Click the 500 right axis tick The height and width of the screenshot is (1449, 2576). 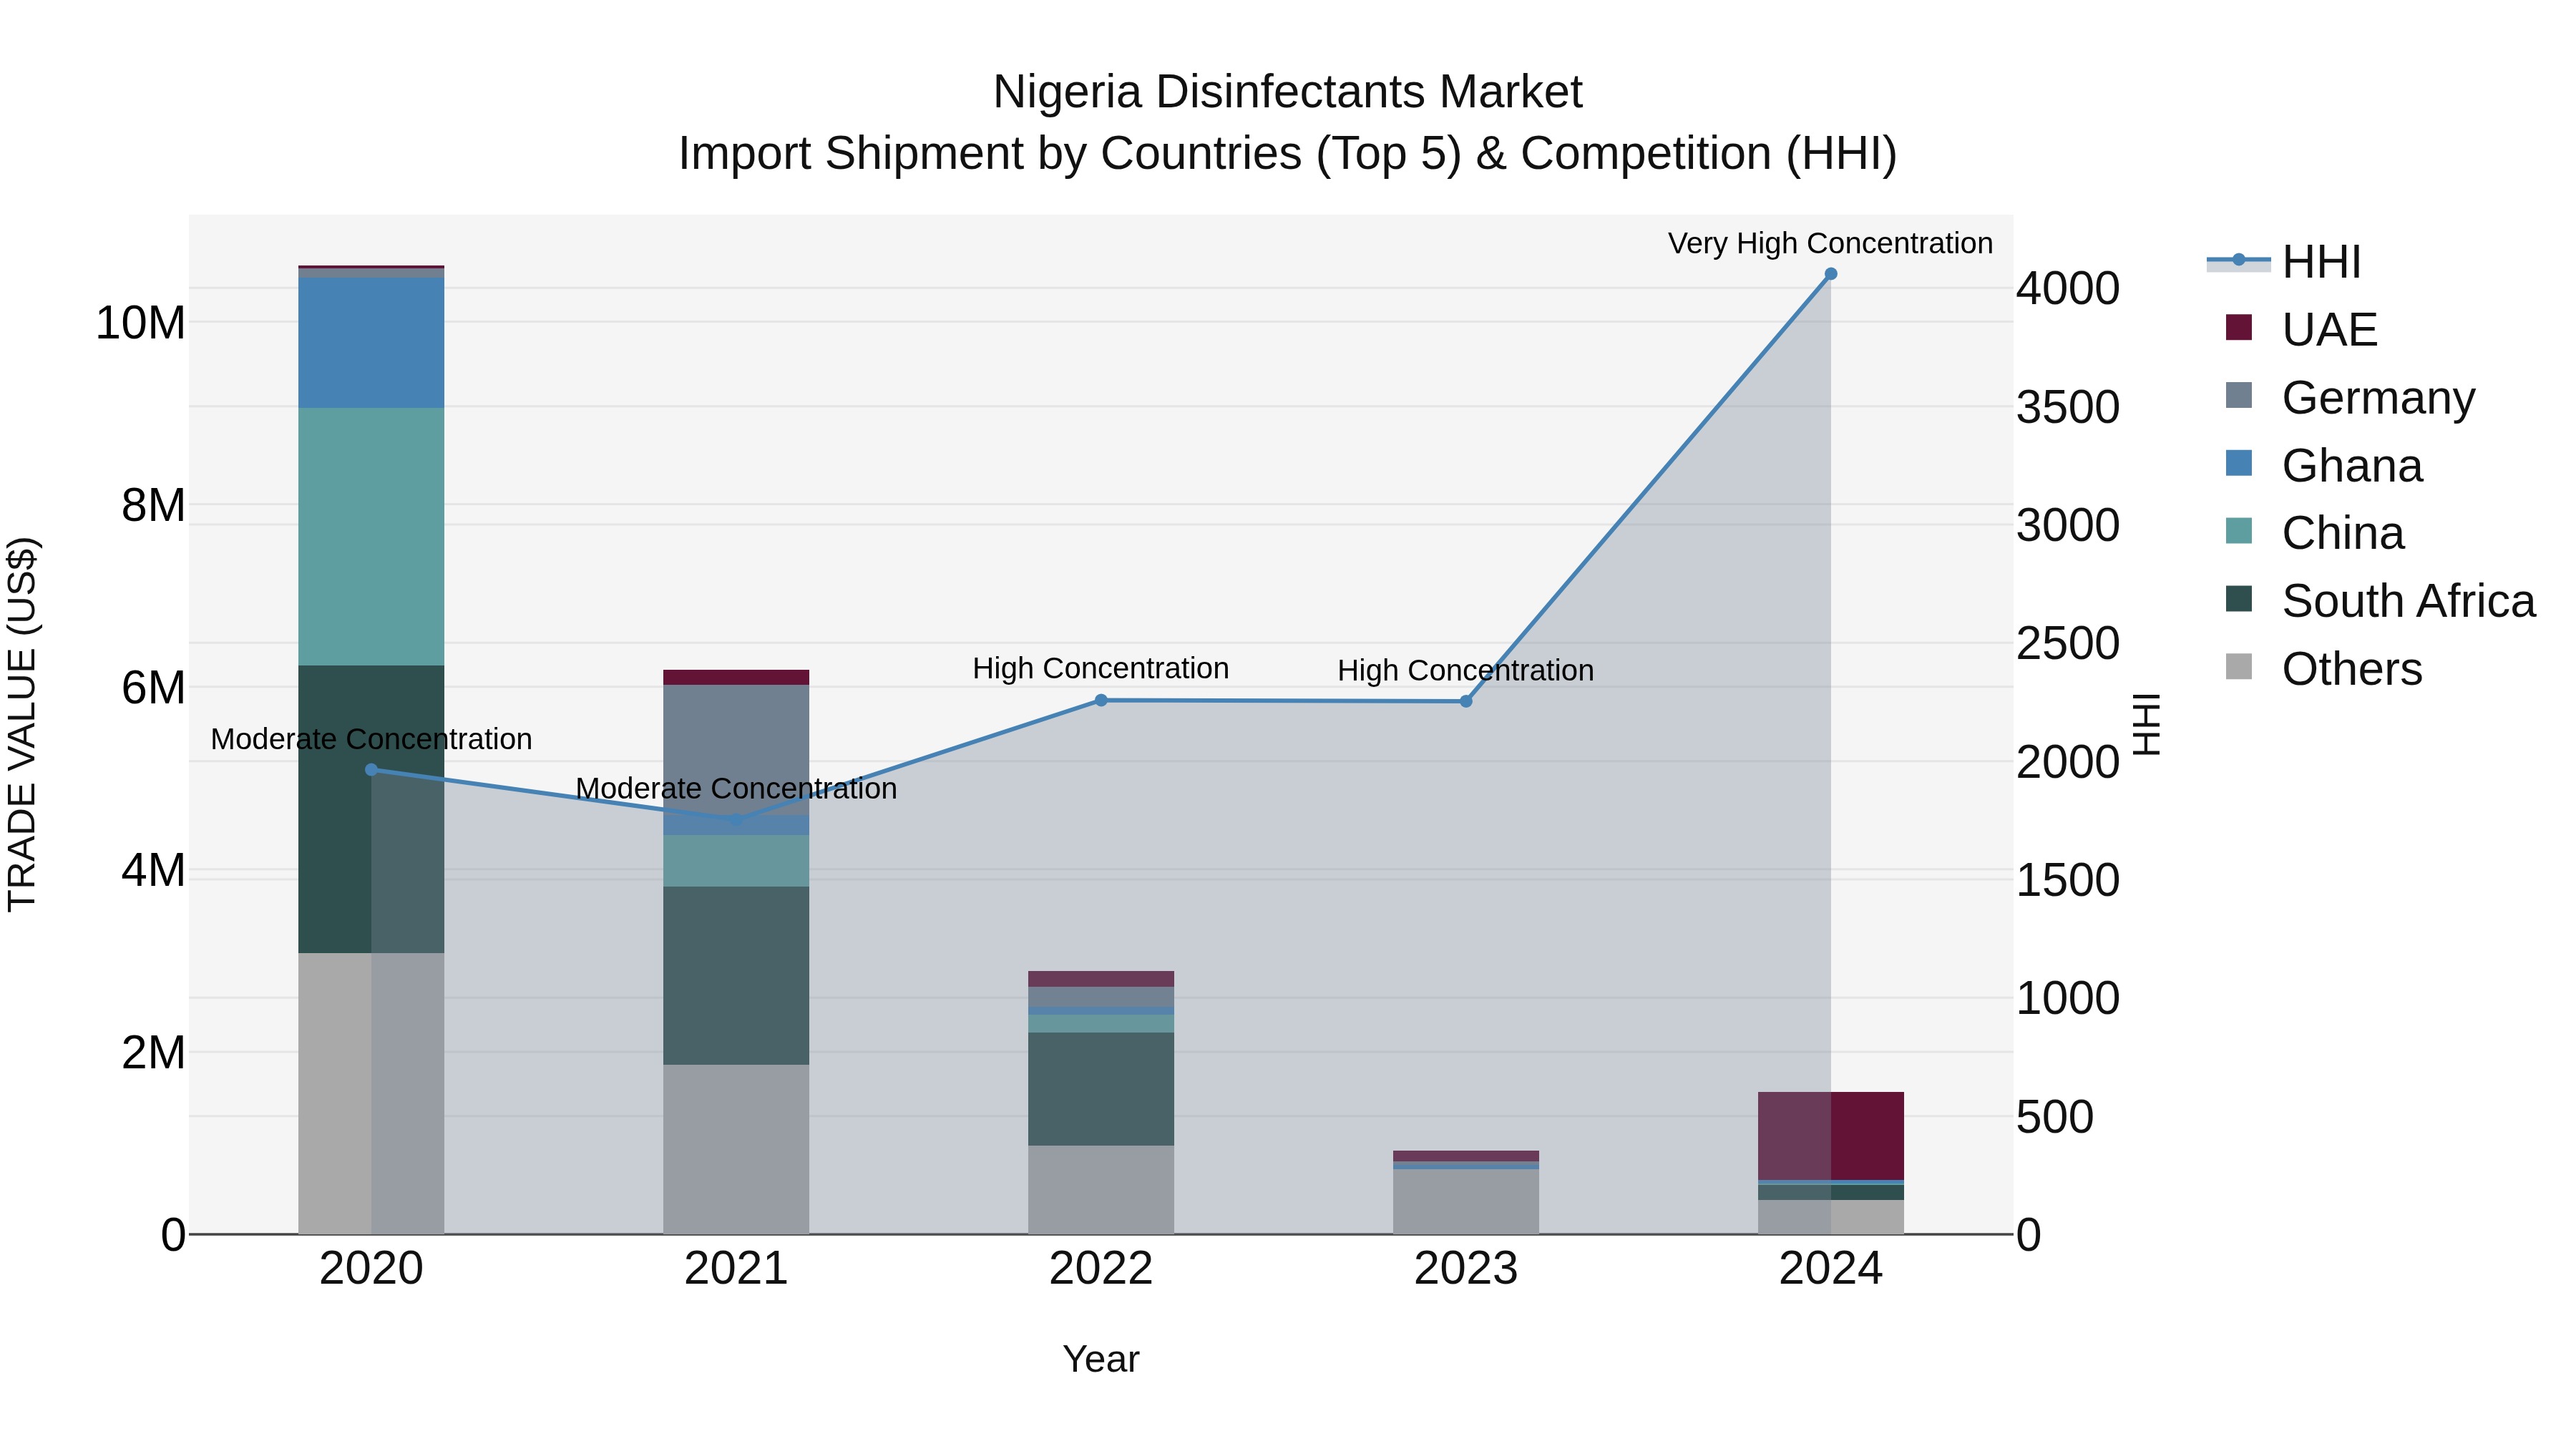[x=2055, y=1117]
